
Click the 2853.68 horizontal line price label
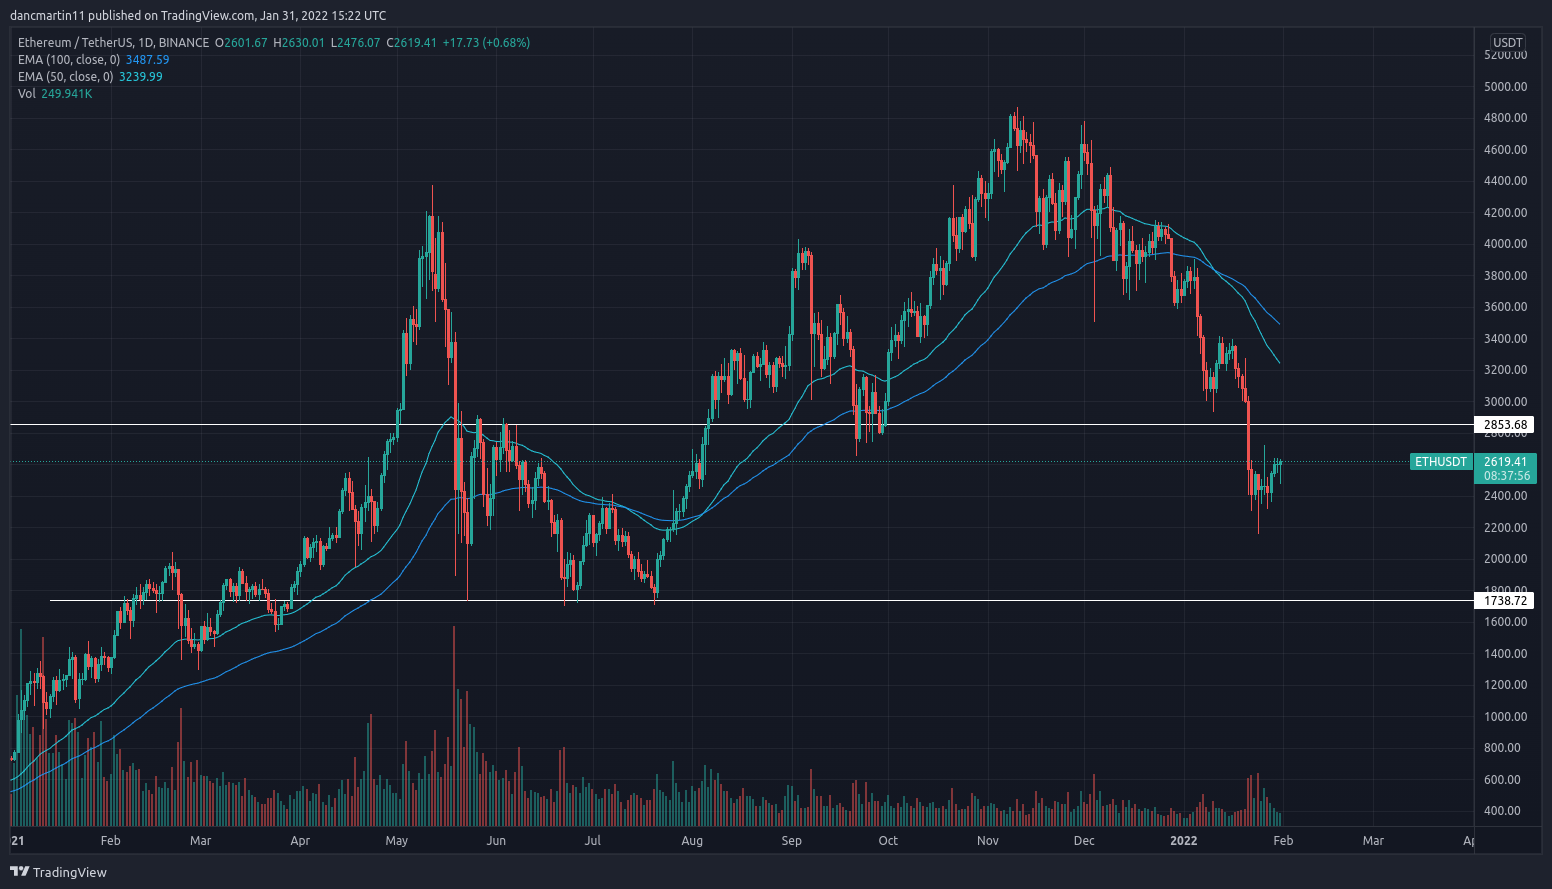[1505, 425]
